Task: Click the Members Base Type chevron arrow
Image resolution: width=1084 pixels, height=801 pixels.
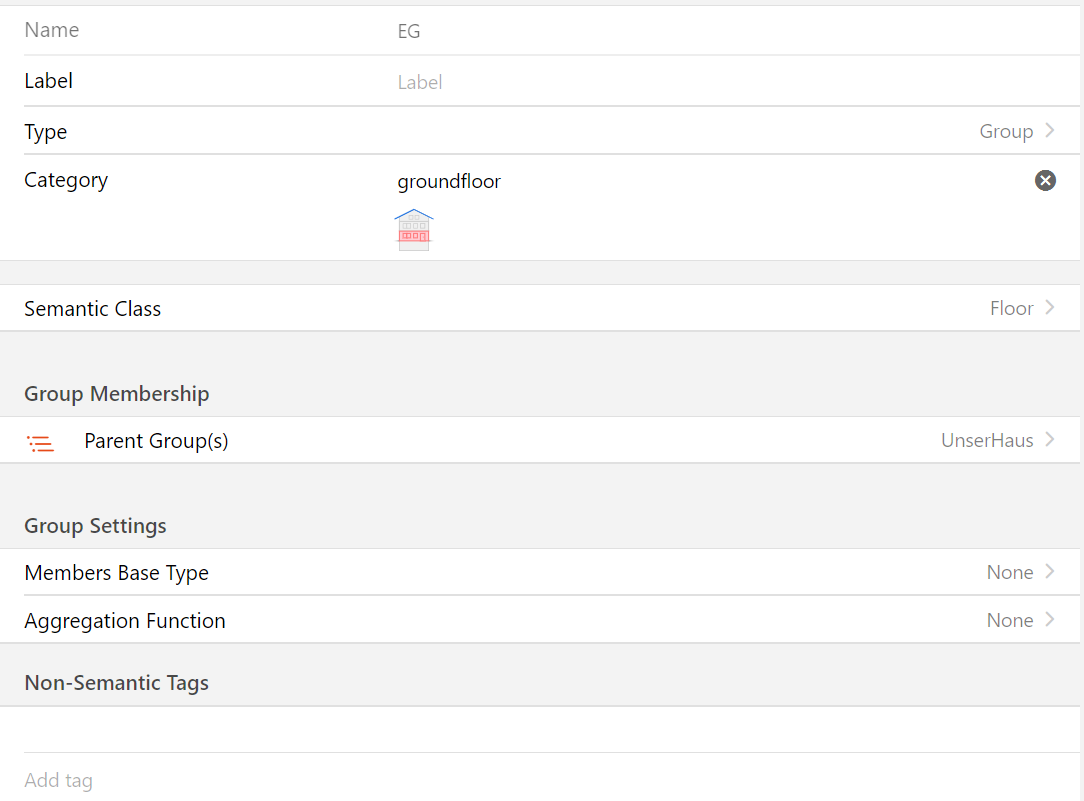Action: click(1050, 572)
